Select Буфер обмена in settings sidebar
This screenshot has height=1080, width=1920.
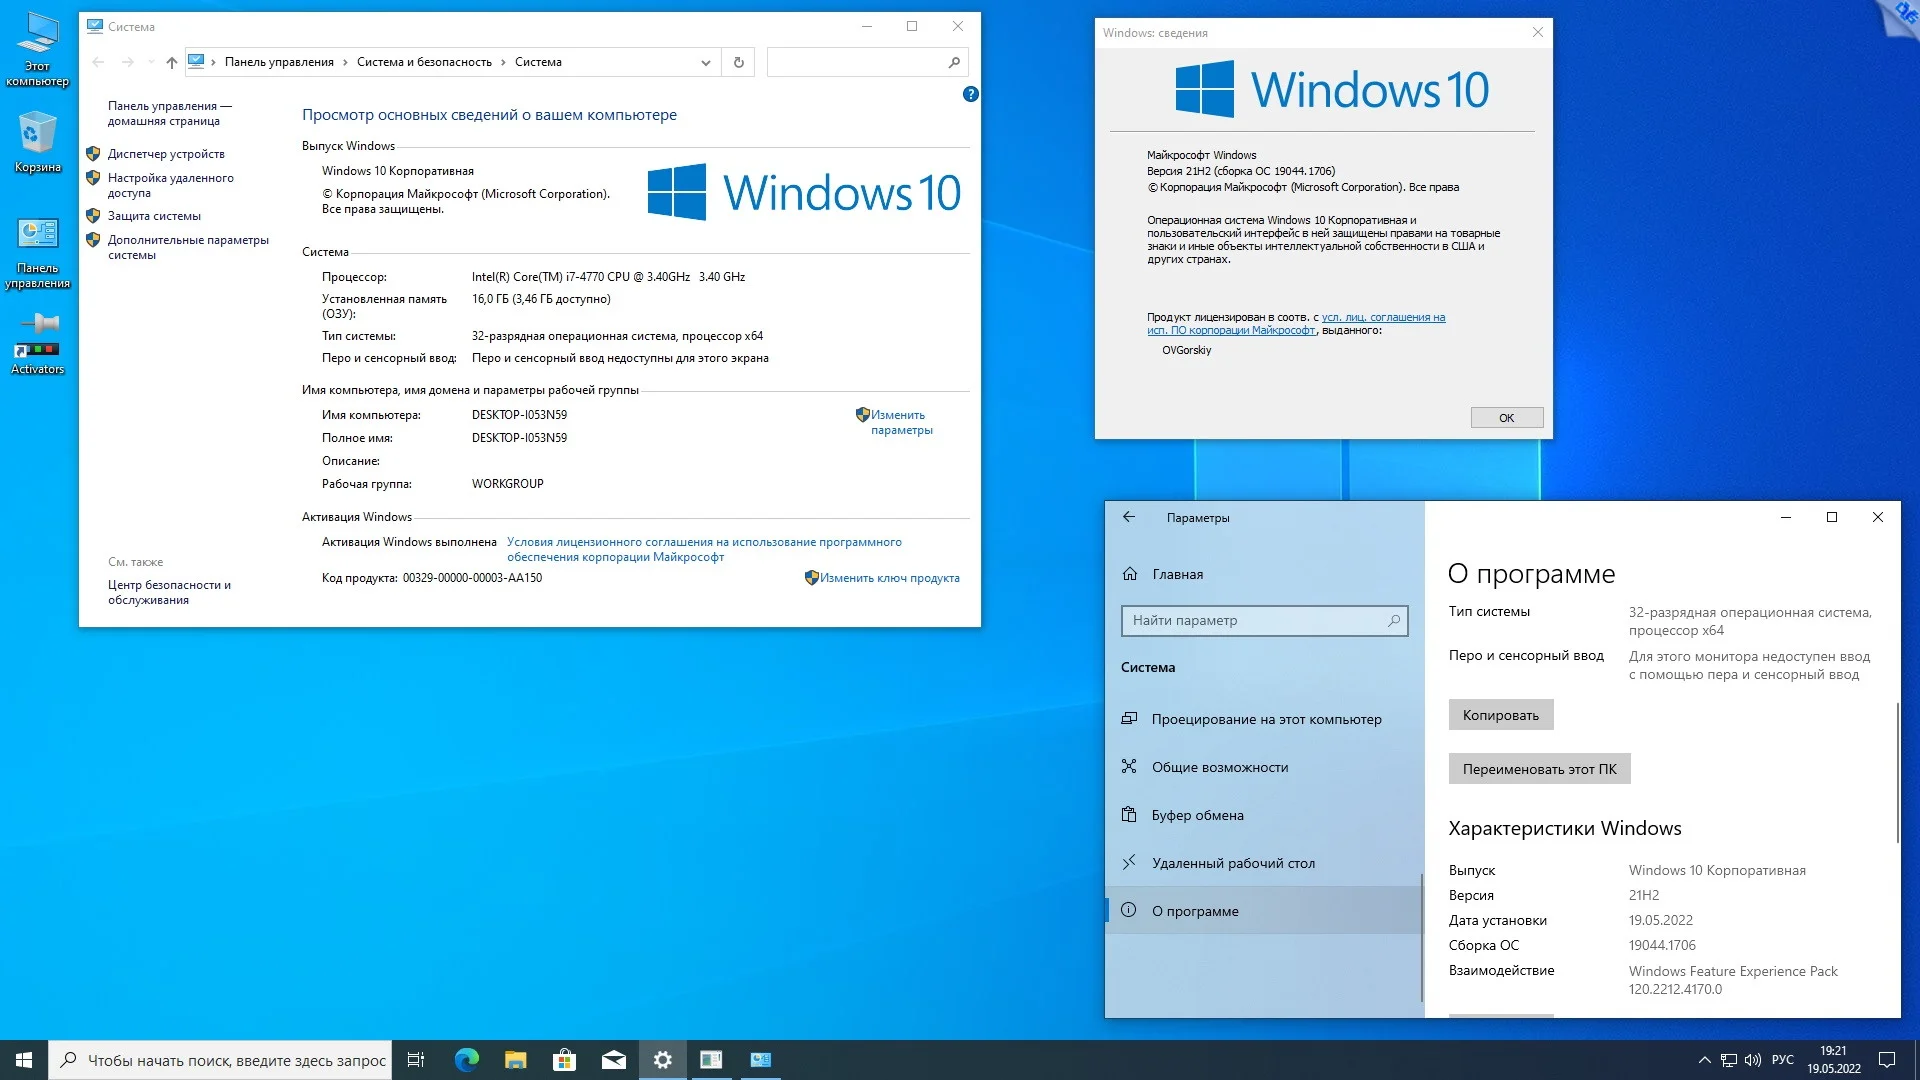[x=1197, y=815]
